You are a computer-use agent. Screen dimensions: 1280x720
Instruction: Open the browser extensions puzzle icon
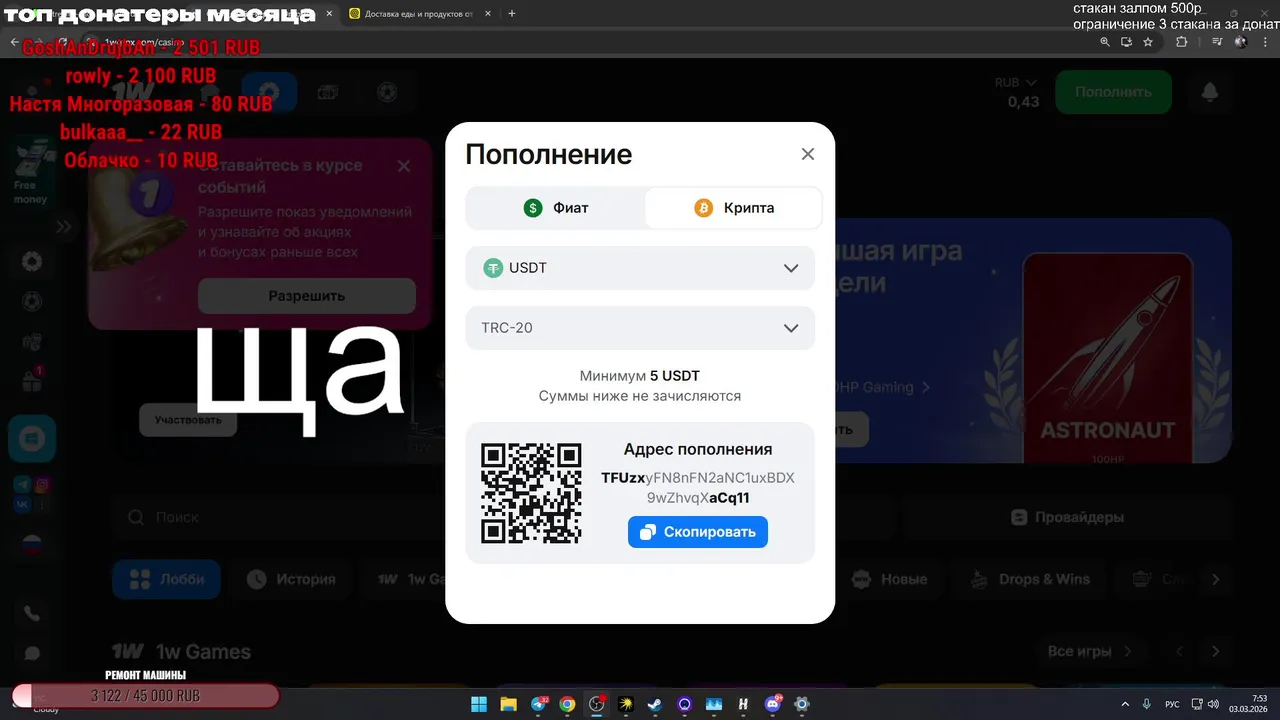click(x=1182, y=42)
